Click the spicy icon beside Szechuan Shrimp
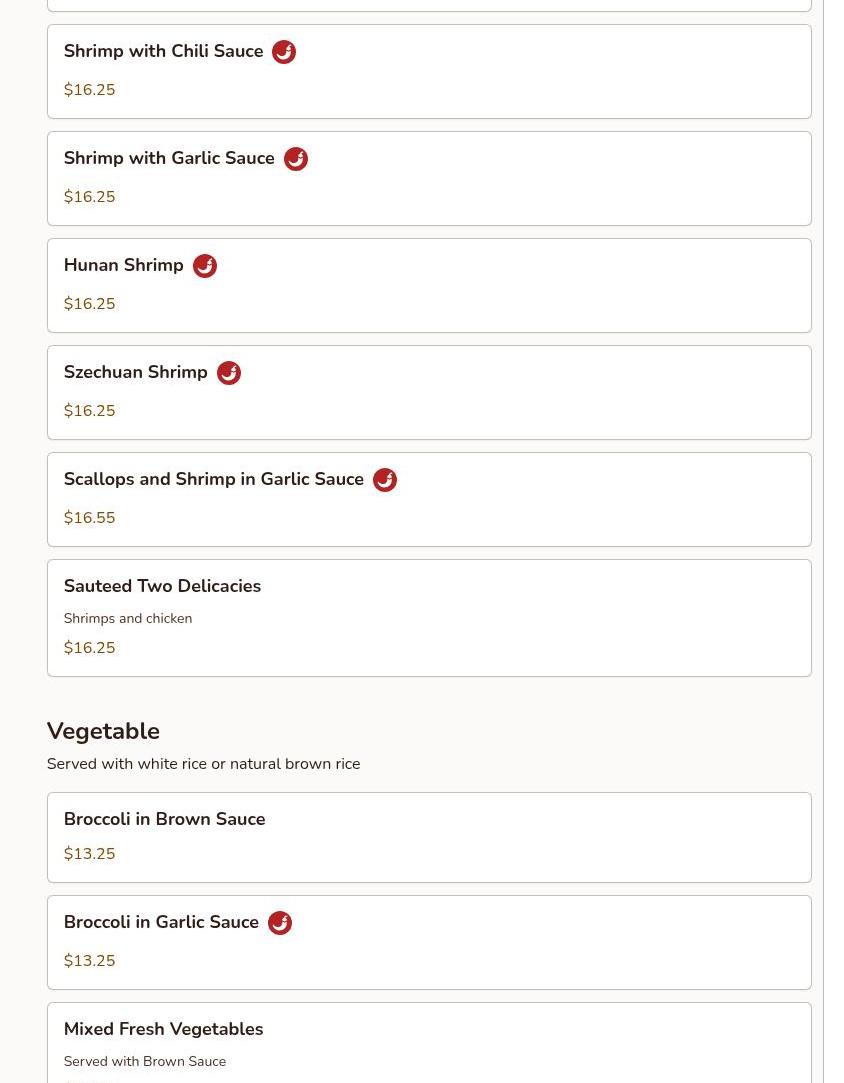 [229, 373]
